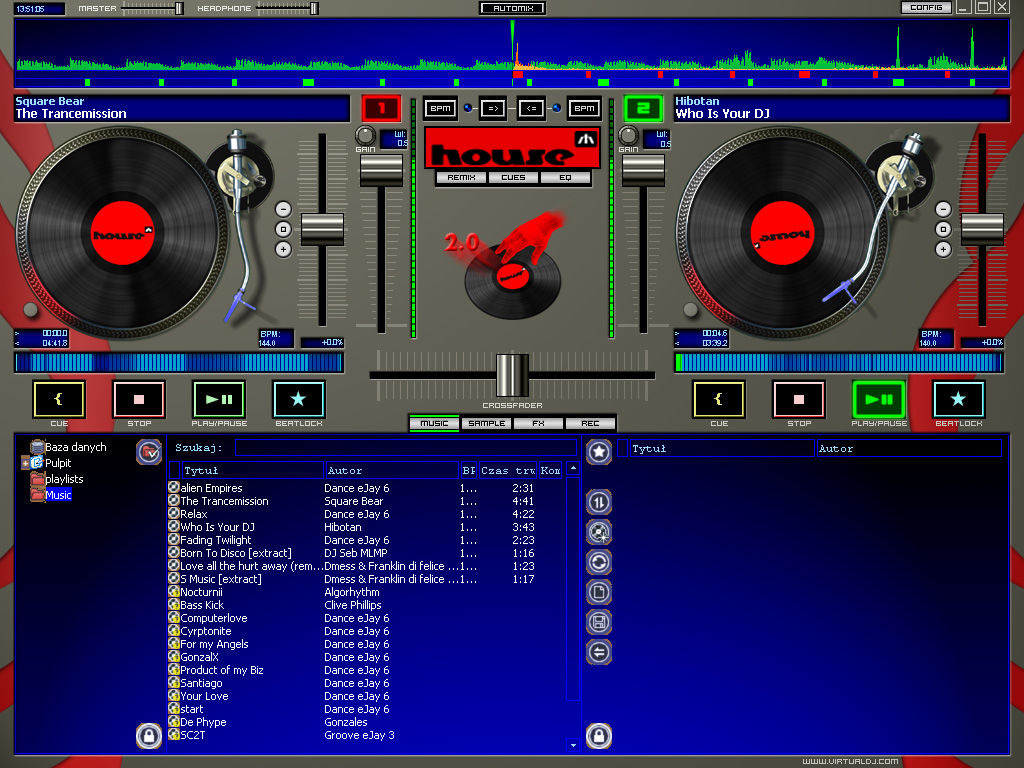Screen dimensions: 1024x768
Task: Click the video TV icon in browser
Action: (x=149, y=452)
